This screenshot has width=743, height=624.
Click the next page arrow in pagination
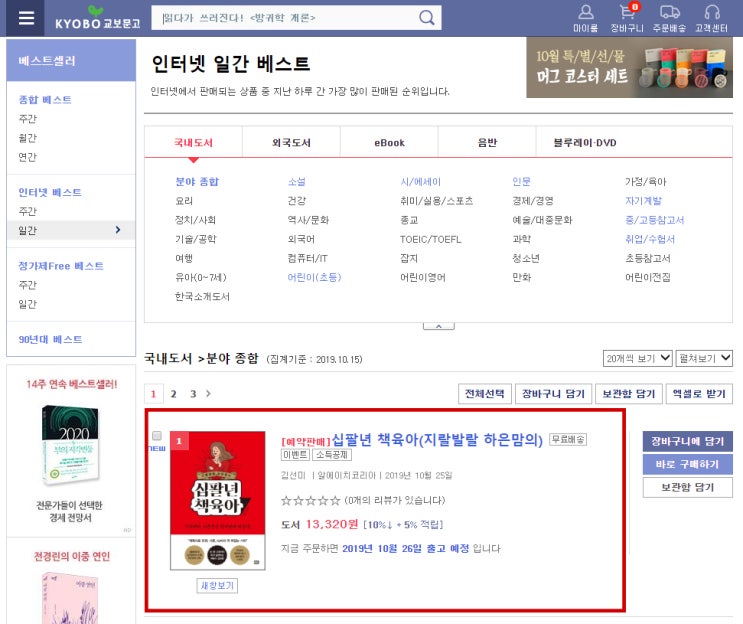click(x=208, y=393)
